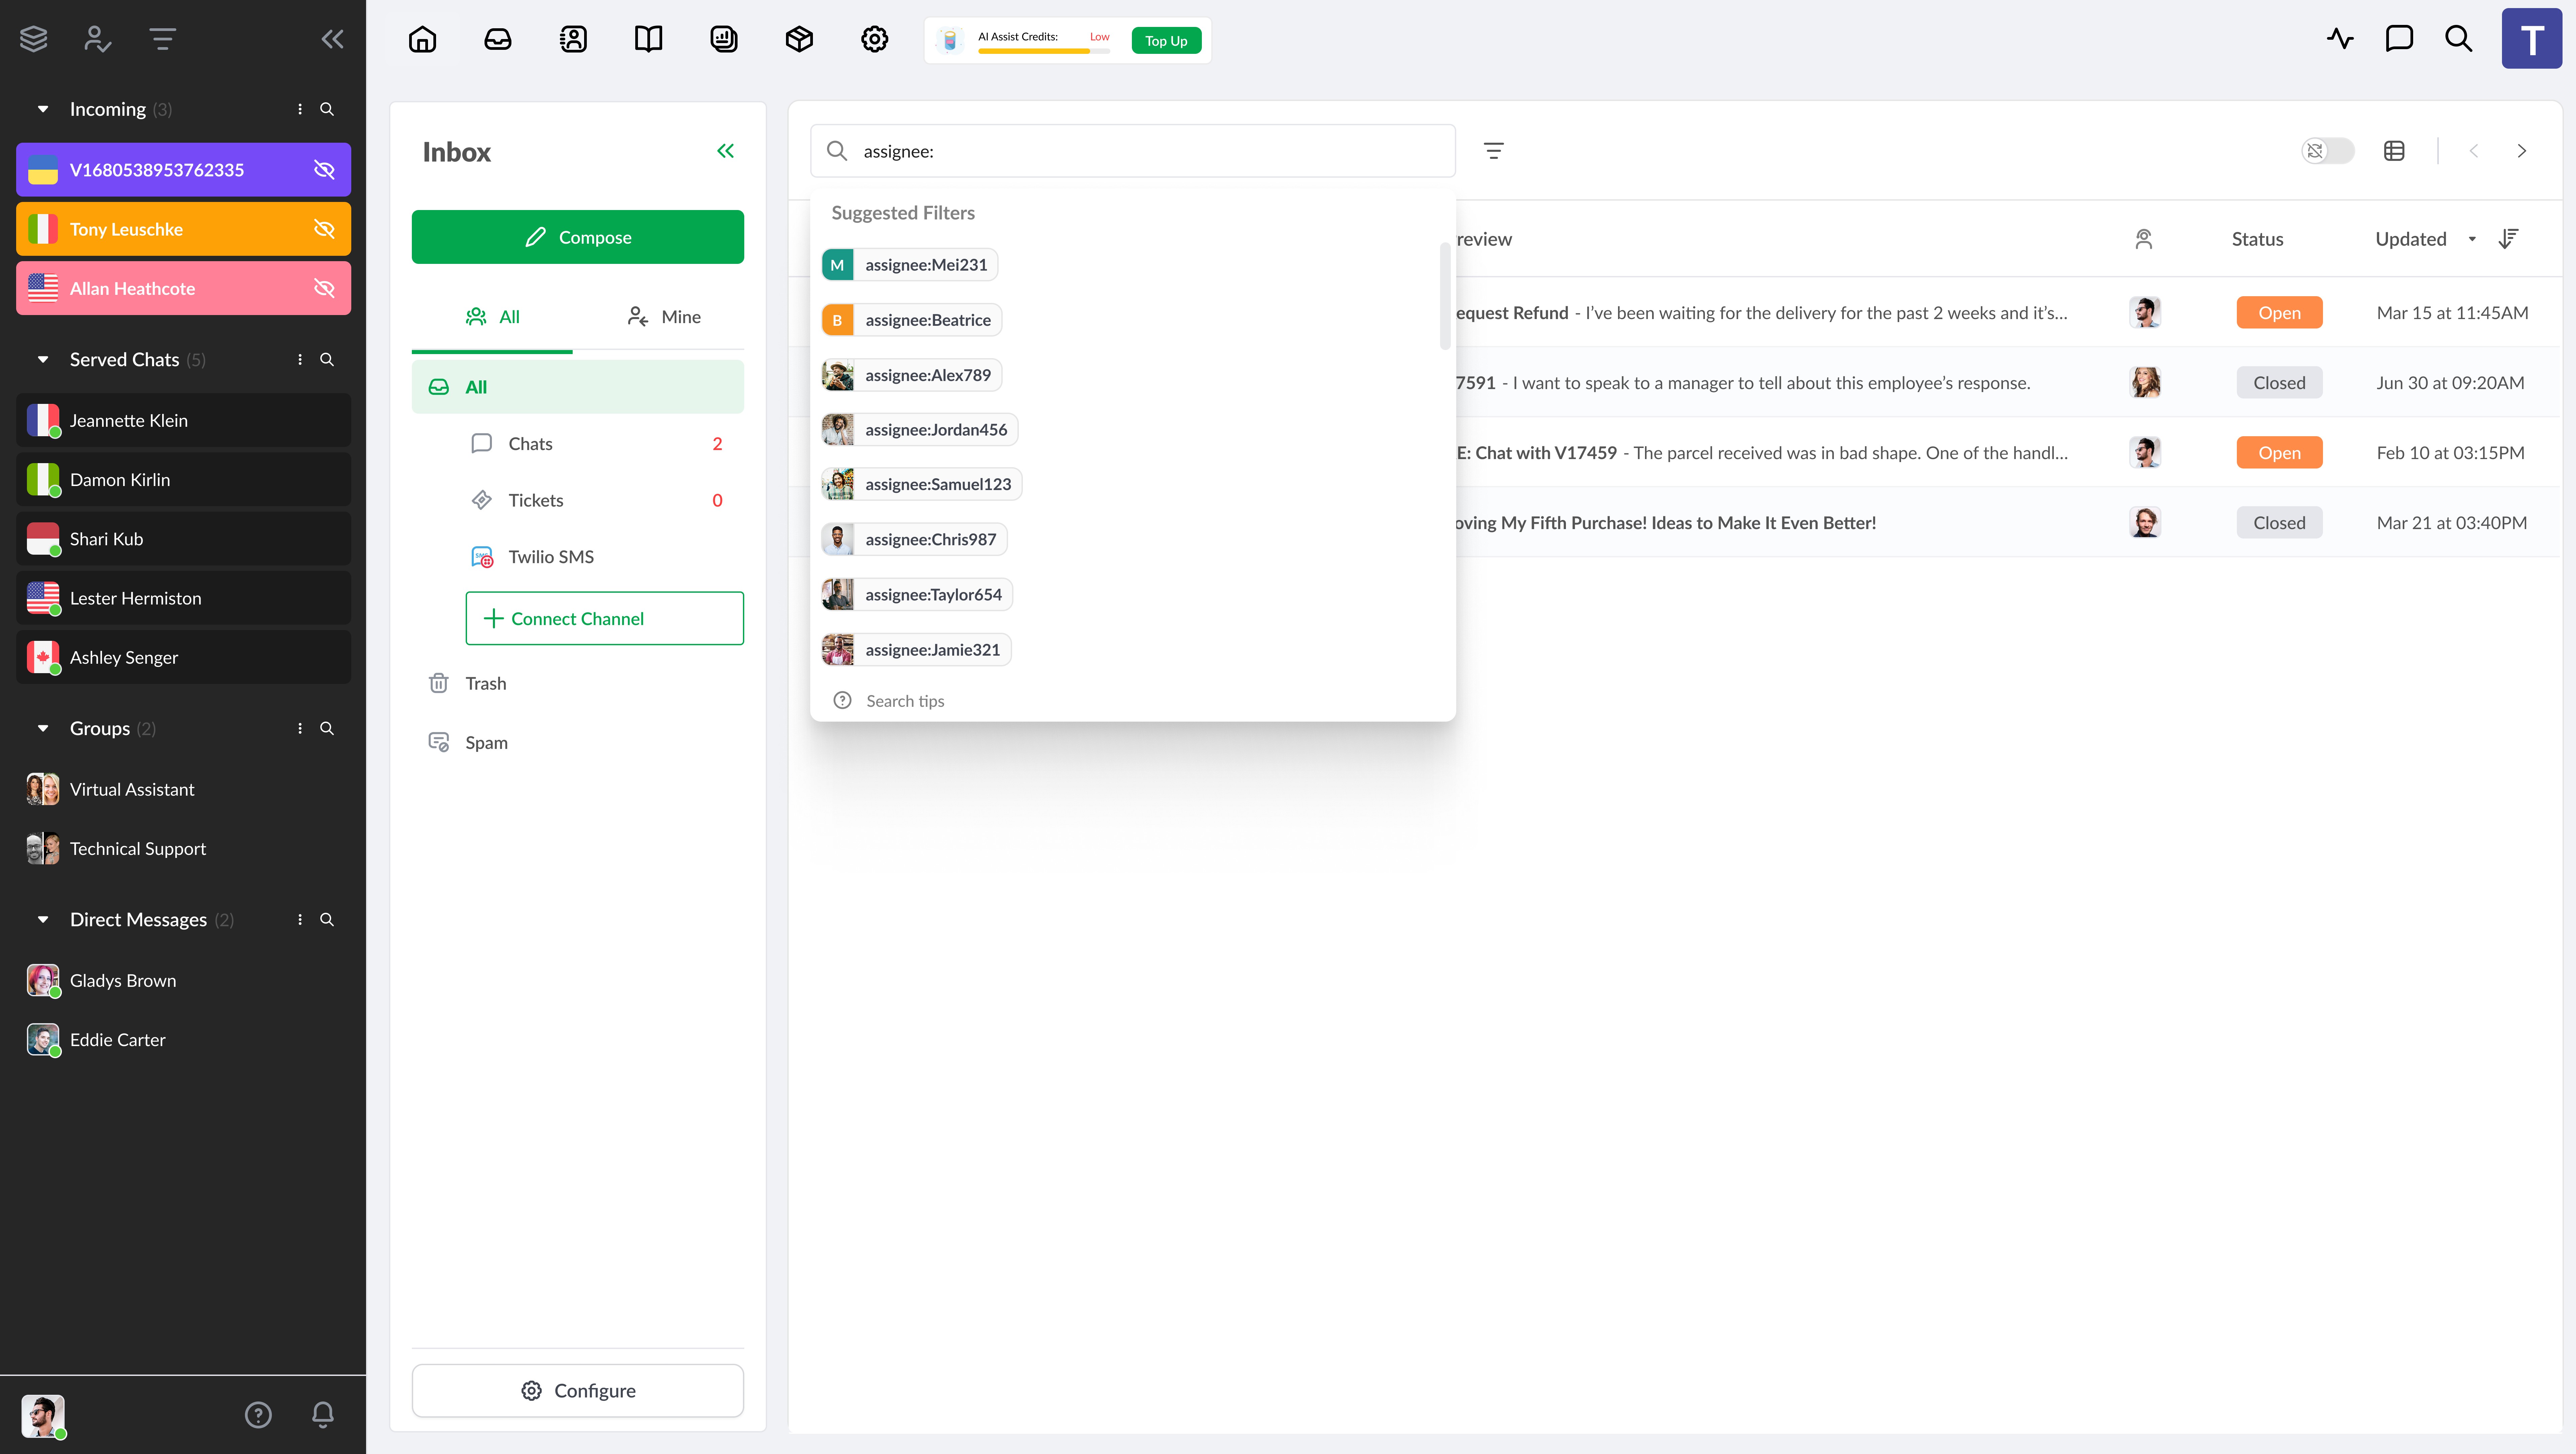Toggle visibility for Tony Leuschke chat

324,229
